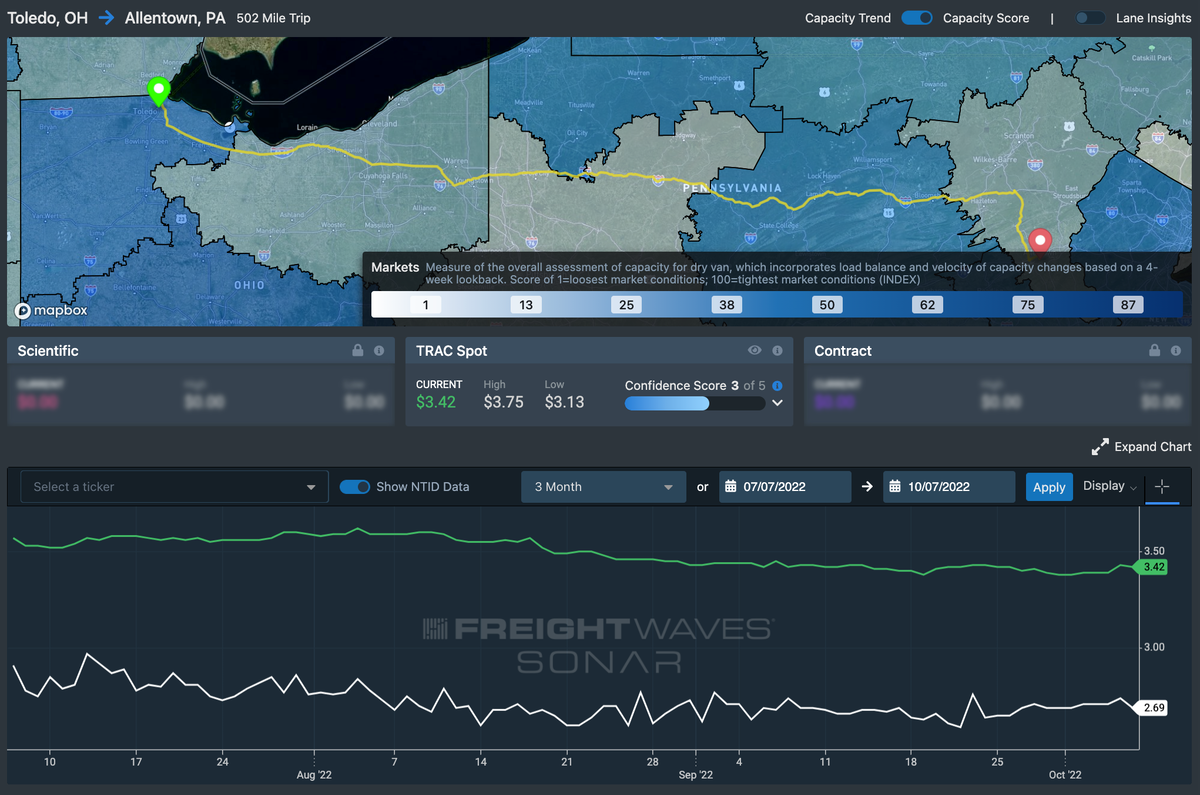The height and width of the screenshot is (795, 1200).
Task: Click the legend value 50 swatch
Action: (826, 305)
